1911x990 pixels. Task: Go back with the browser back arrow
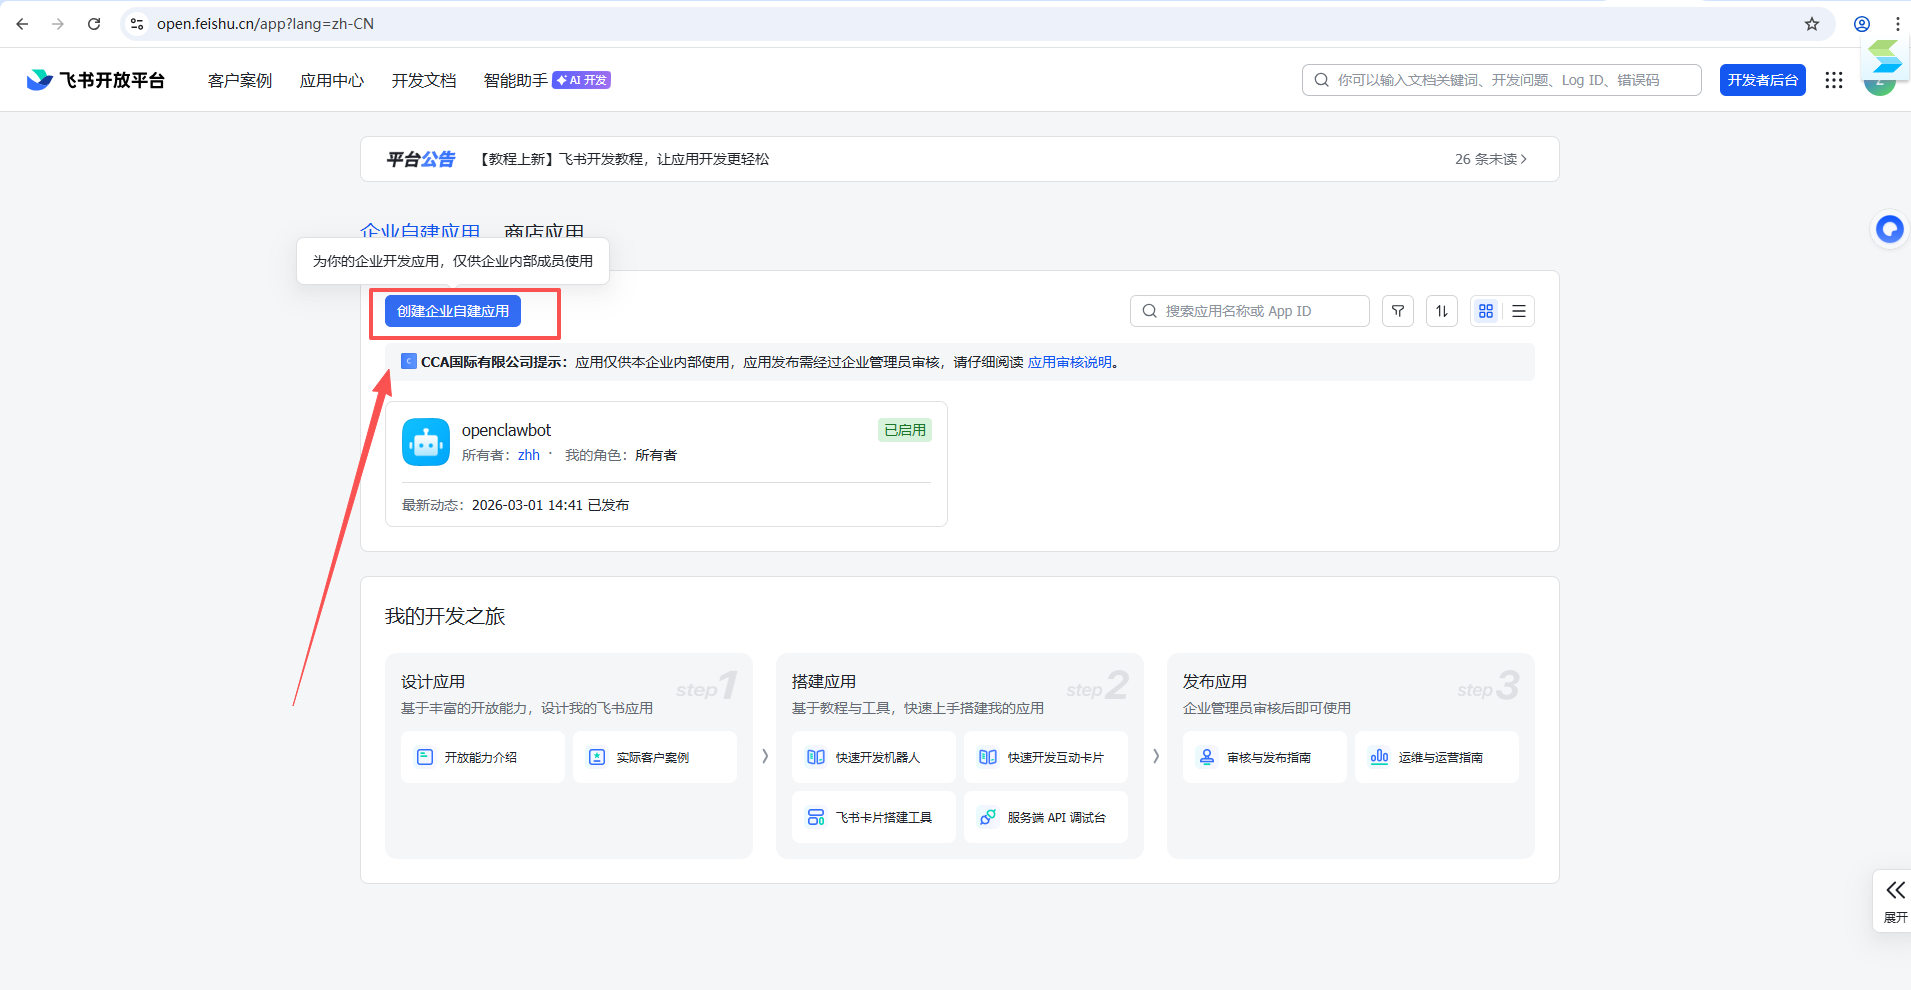(22, 24)
